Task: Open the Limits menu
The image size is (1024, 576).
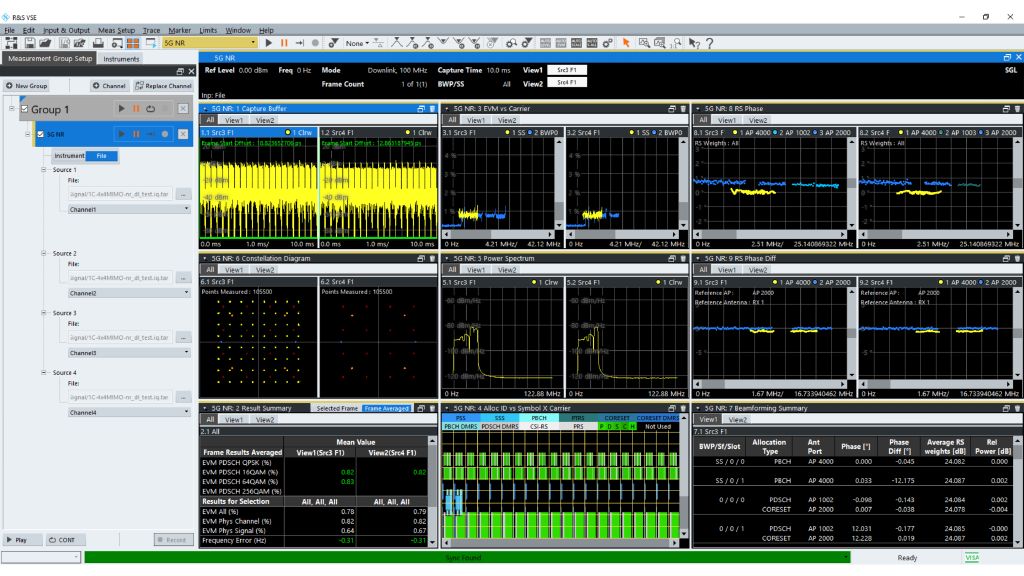Action: pos(208,30)
